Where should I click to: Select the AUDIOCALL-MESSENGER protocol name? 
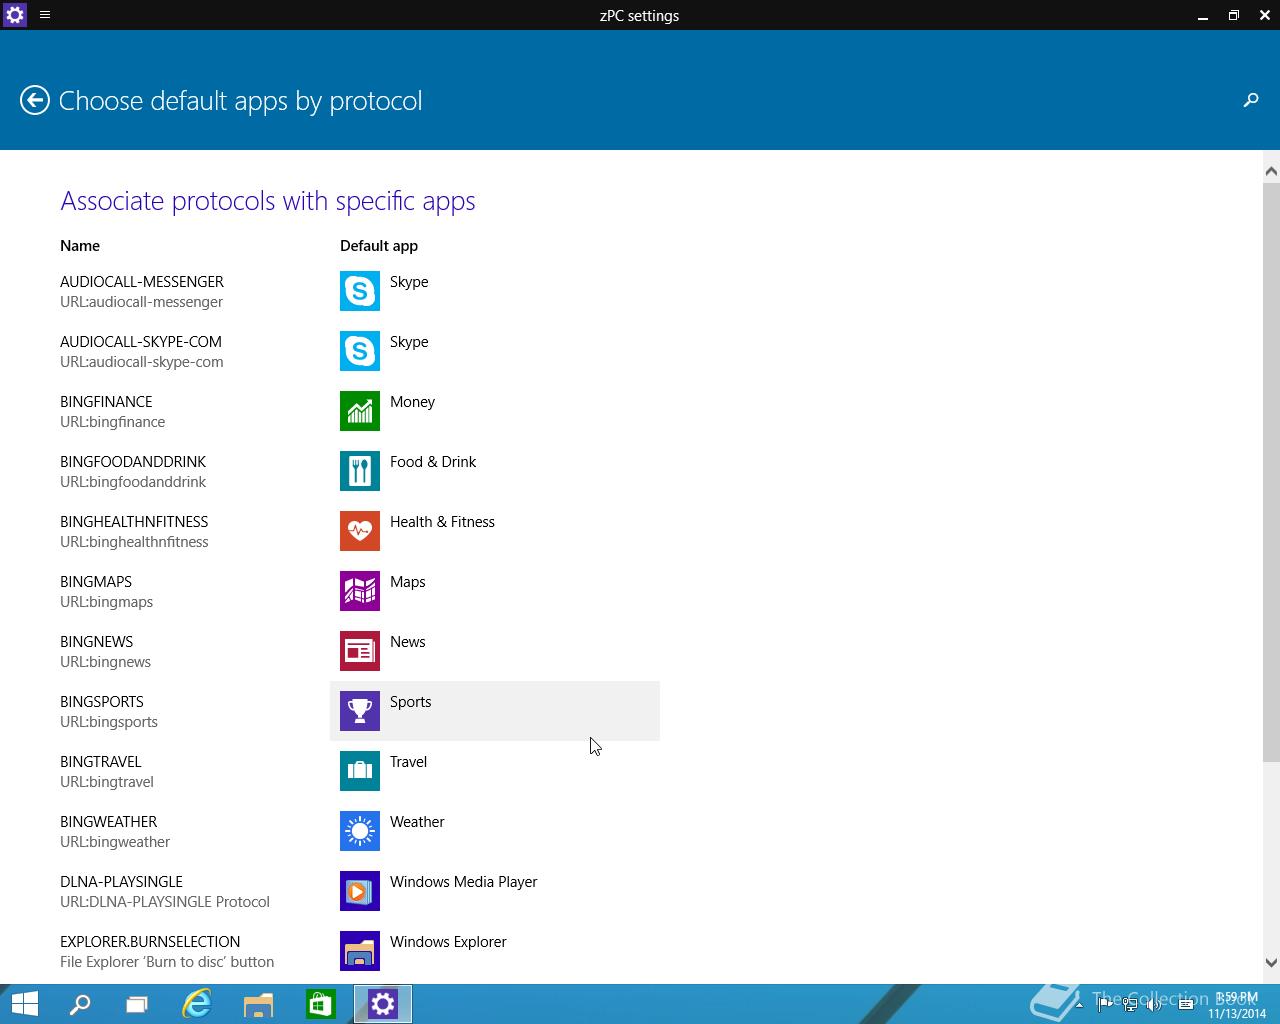pyautogui.click(x=142, y=282)
